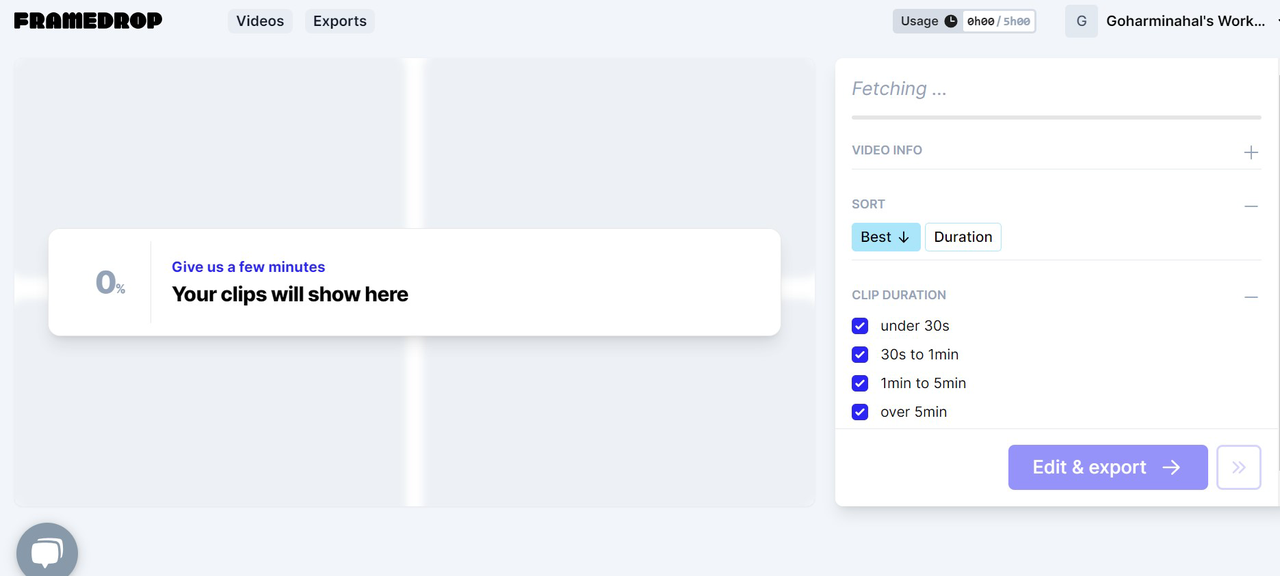Uncheck the over 5min checkbox
1280x576 pixels.
(860, 412)
